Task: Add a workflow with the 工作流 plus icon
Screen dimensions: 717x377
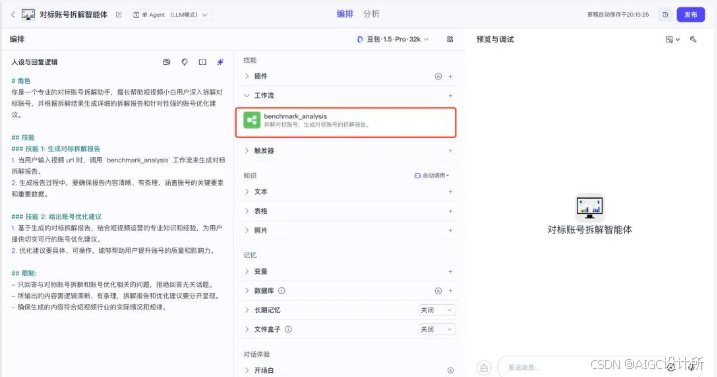Action: click(x=450, y=96)
